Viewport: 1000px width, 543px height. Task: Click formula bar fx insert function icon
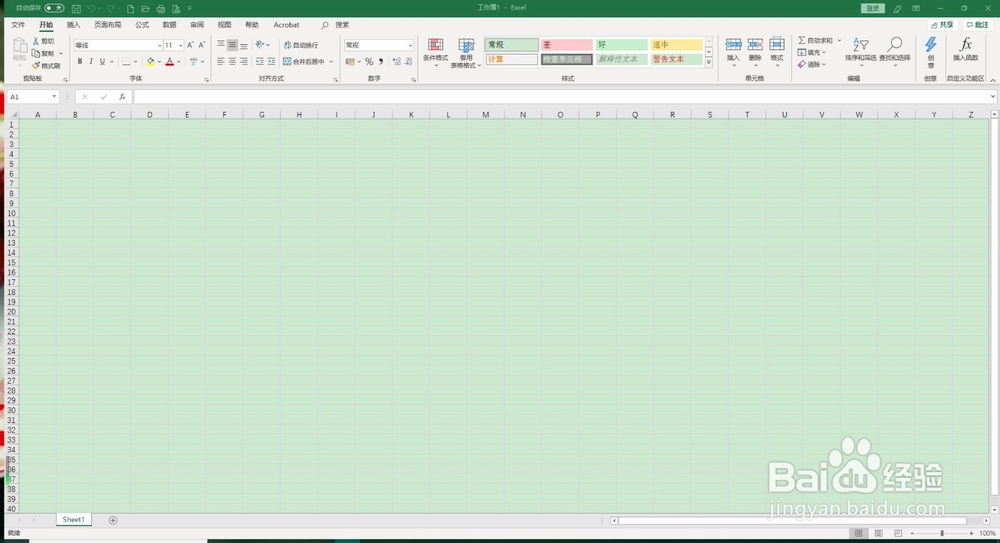tap(122, 97)
